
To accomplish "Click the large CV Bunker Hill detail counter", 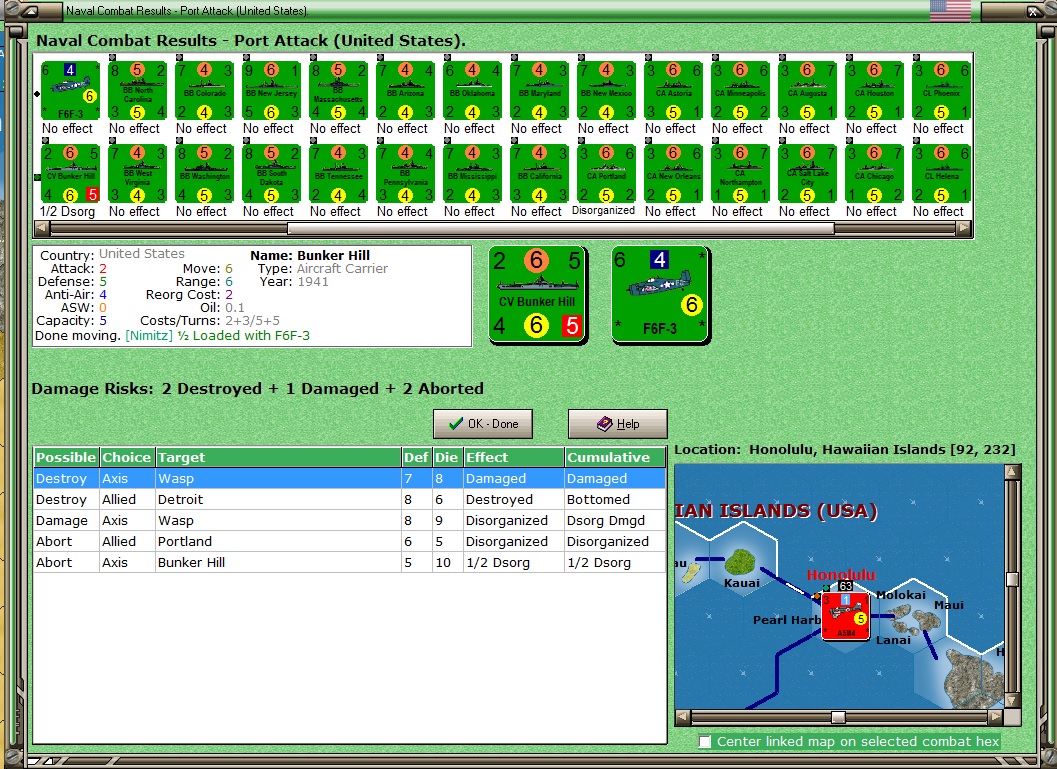I will point(537,295).
